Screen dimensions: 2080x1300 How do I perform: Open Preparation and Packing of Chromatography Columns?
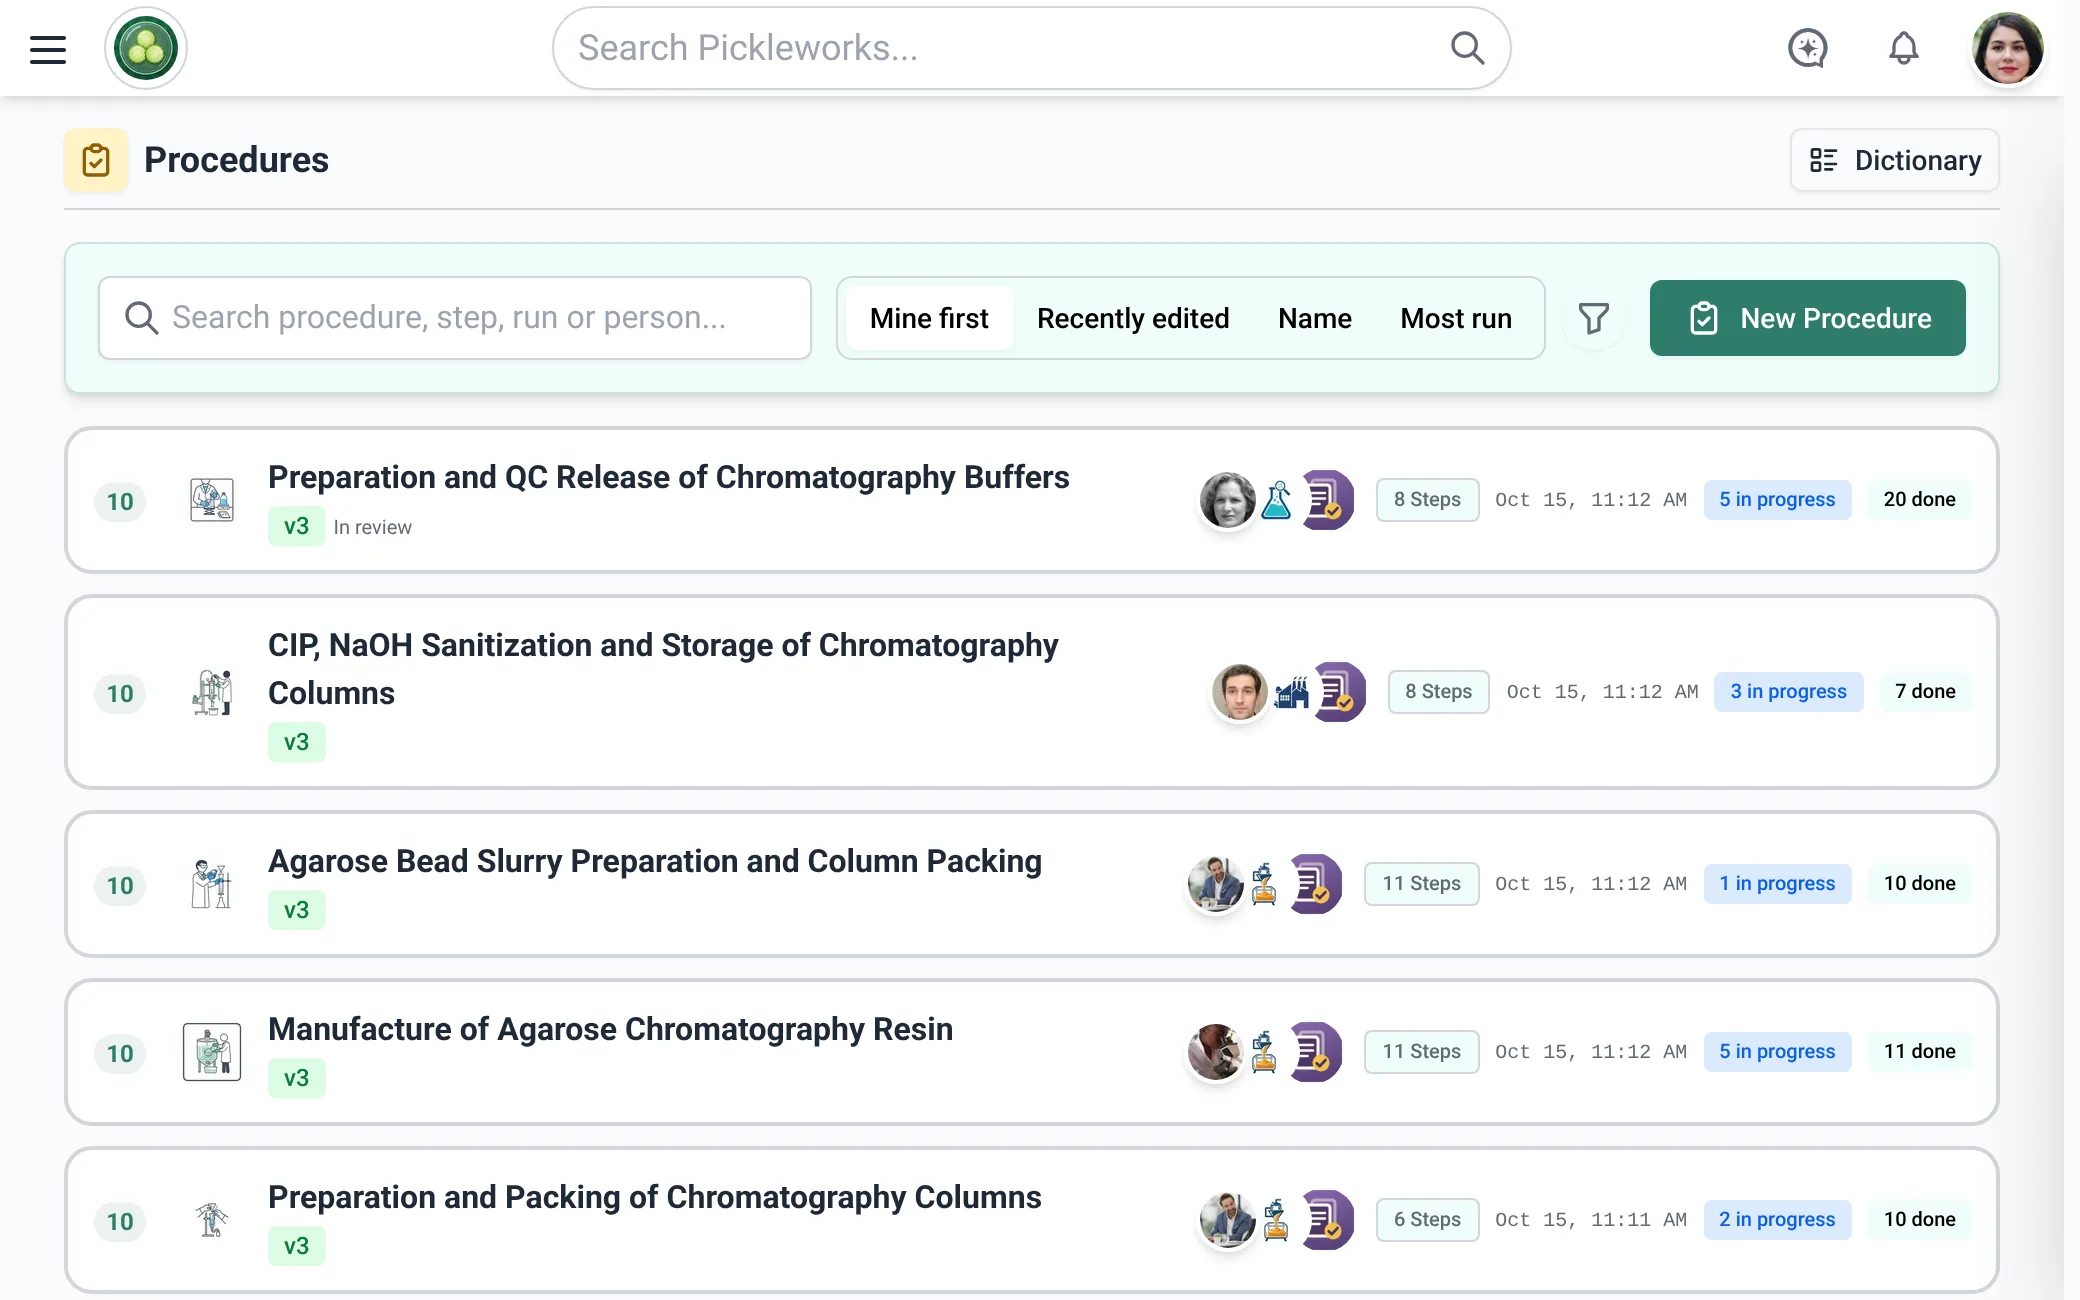tap(655, 1197)
